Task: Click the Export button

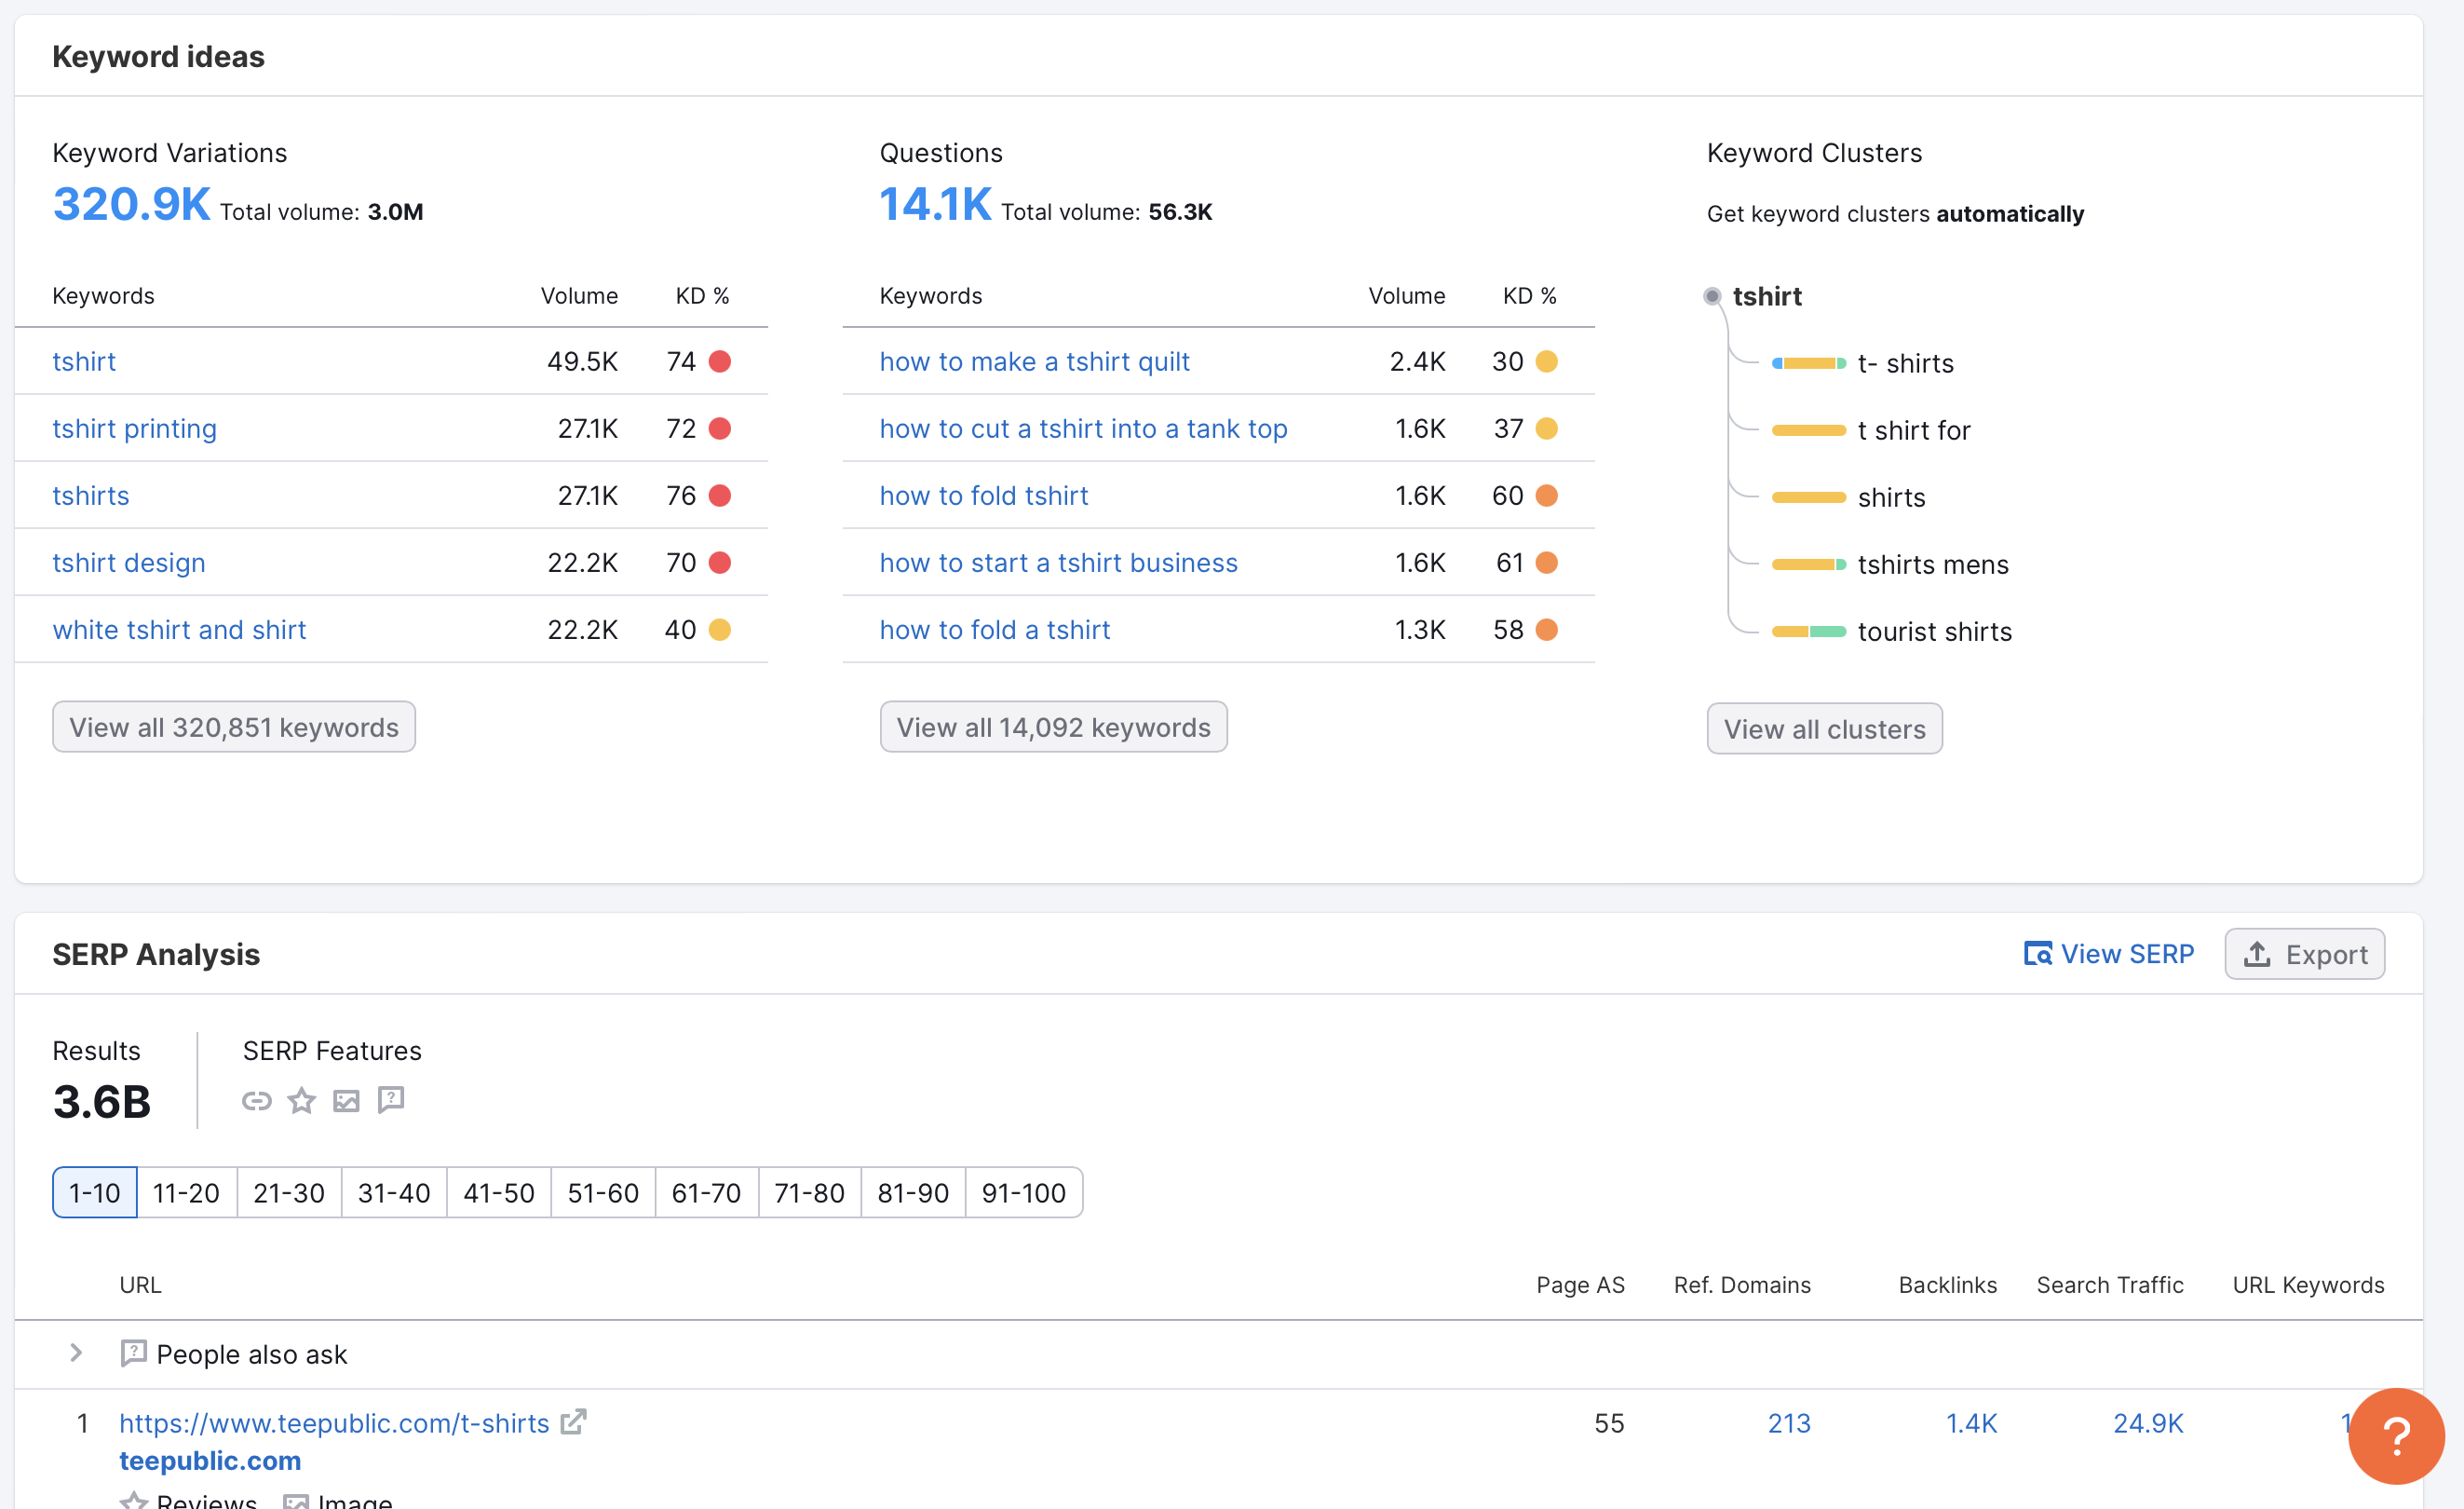Action: tap(2304, 954)
